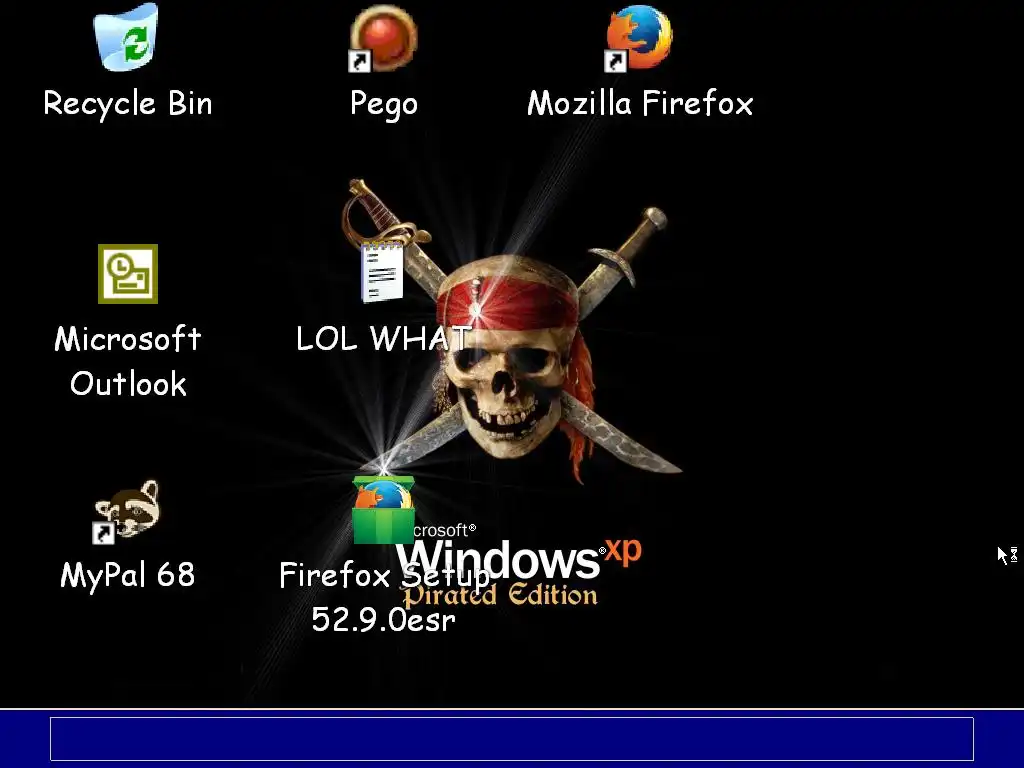Click the "Recycle Bin" label text

128,103
